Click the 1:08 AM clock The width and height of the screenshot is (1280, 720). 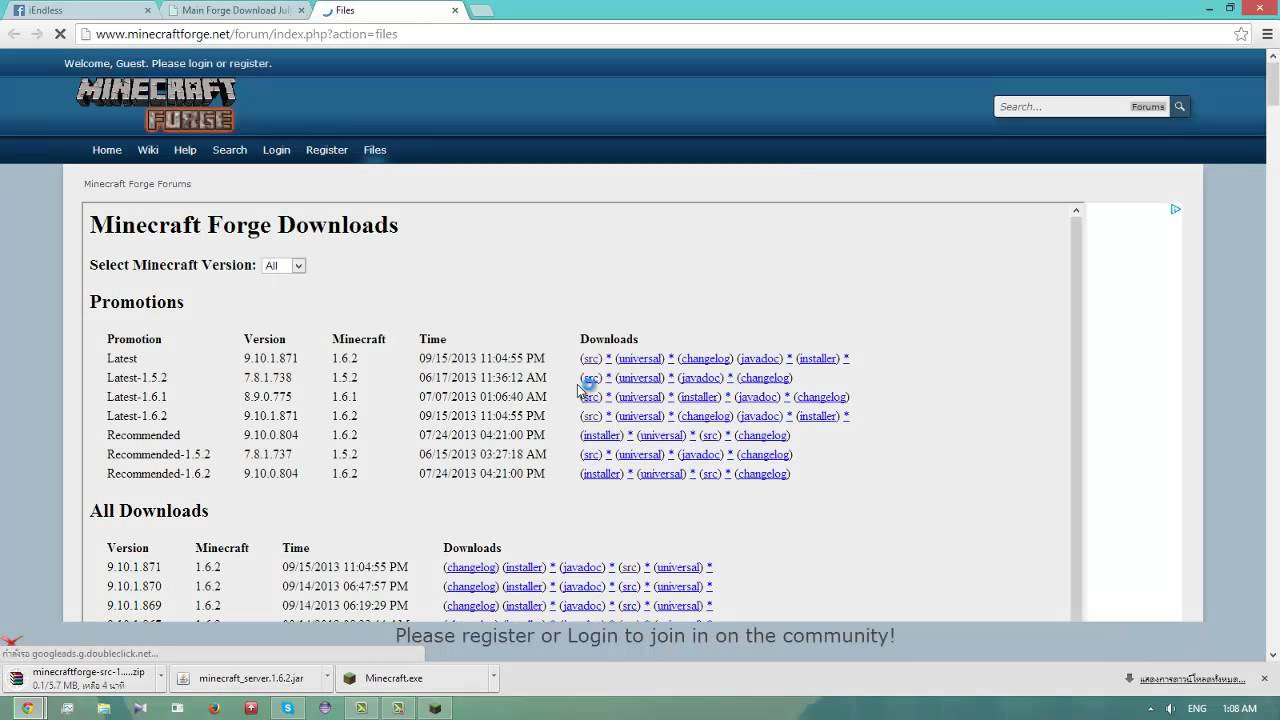(x=1240, y=708)
